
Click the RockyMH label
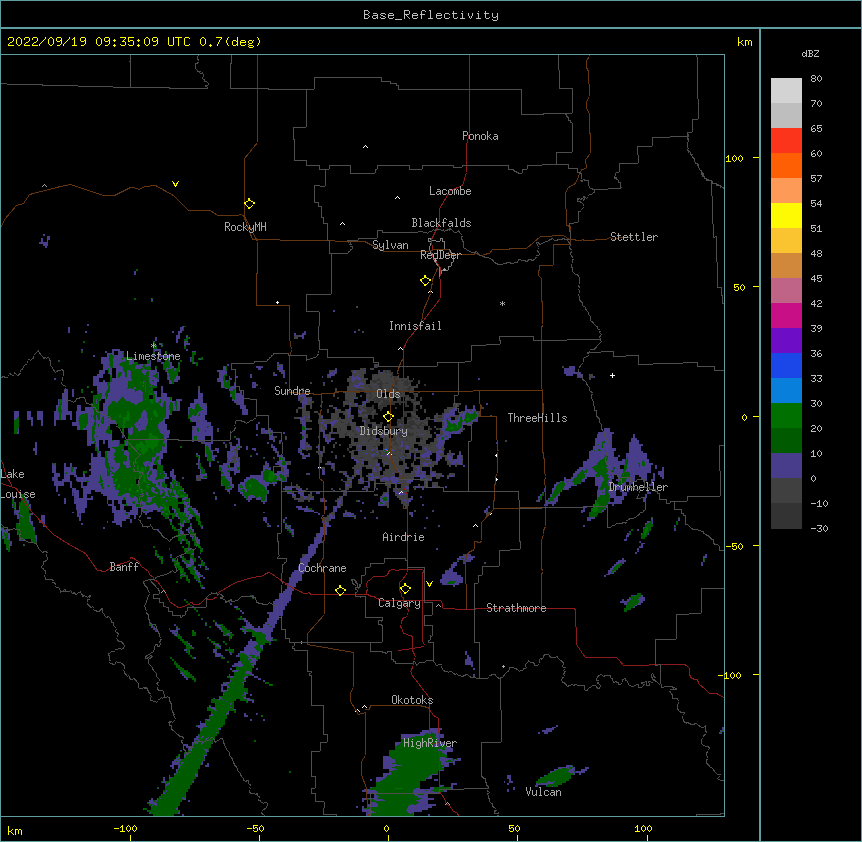[x=245, y=227]
